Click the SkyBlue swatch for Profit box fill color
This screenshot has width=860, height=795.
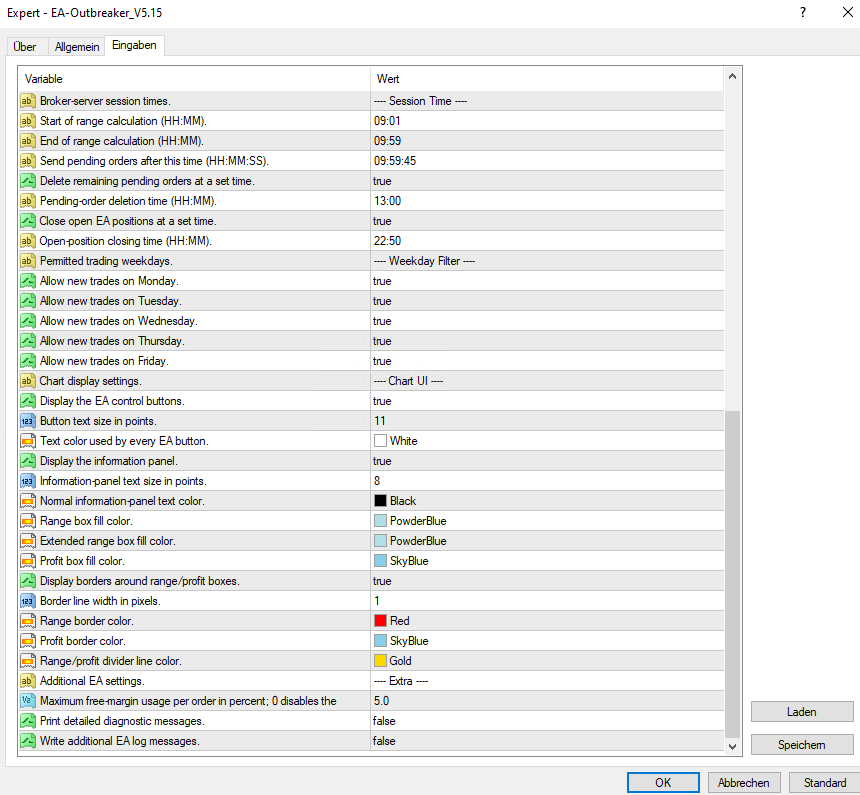tap(380, 561)
